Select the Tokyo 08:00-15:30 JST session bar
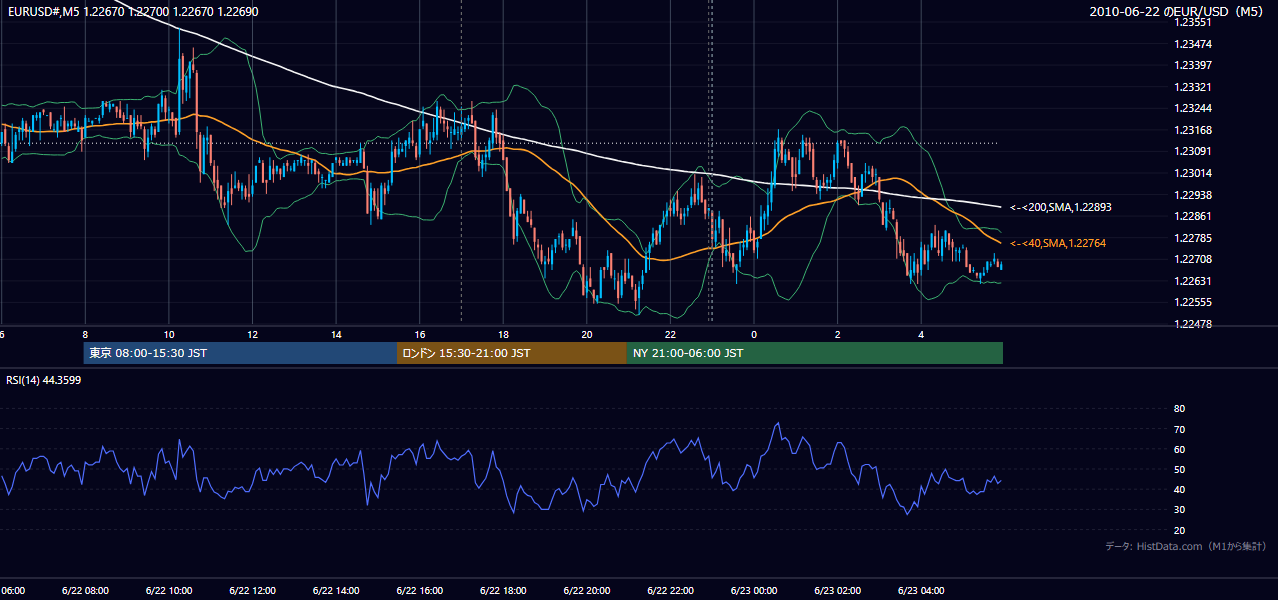Viewport: 1278px width, 600px height. point(240,353)
